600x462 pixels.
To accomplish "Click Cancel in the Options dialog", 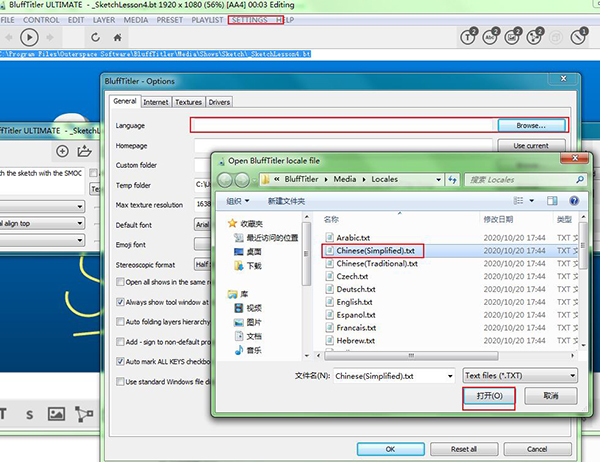I will [x=537, y=449].
